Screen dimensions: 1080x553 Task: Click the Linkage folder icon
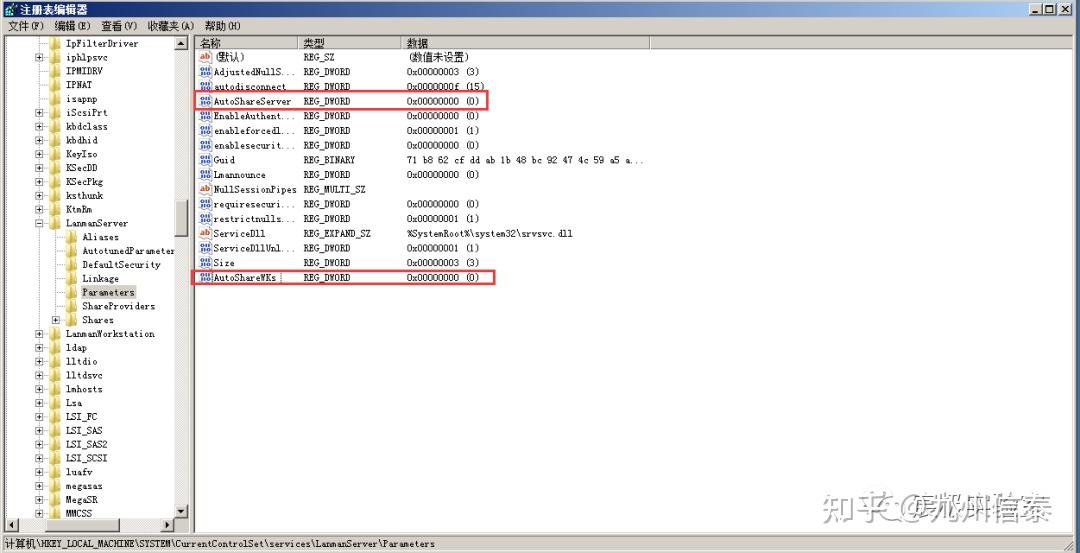click(72, 278)
